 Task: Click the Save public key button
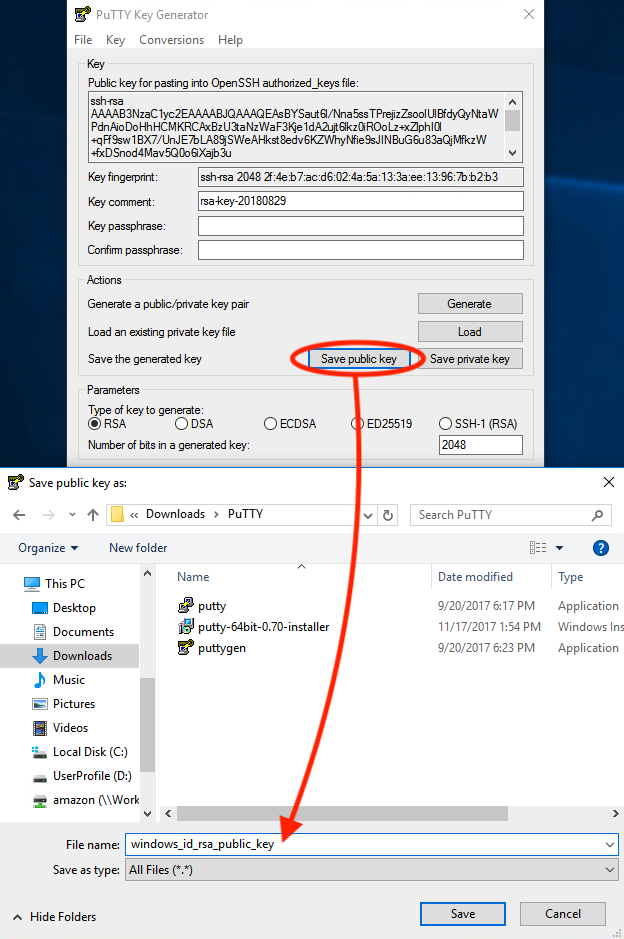coord(359,359)
